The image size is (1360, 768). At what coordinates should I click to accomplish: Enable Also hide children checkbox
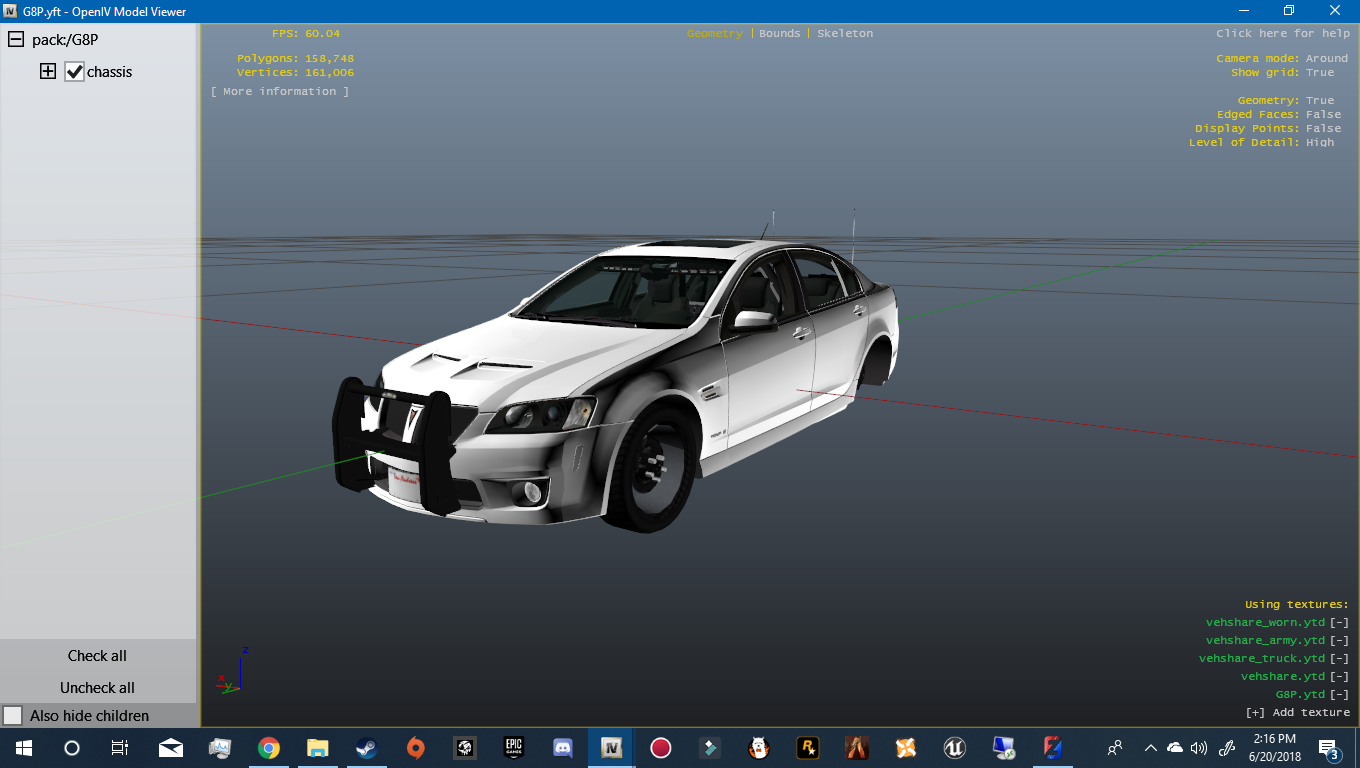point(13,716)
